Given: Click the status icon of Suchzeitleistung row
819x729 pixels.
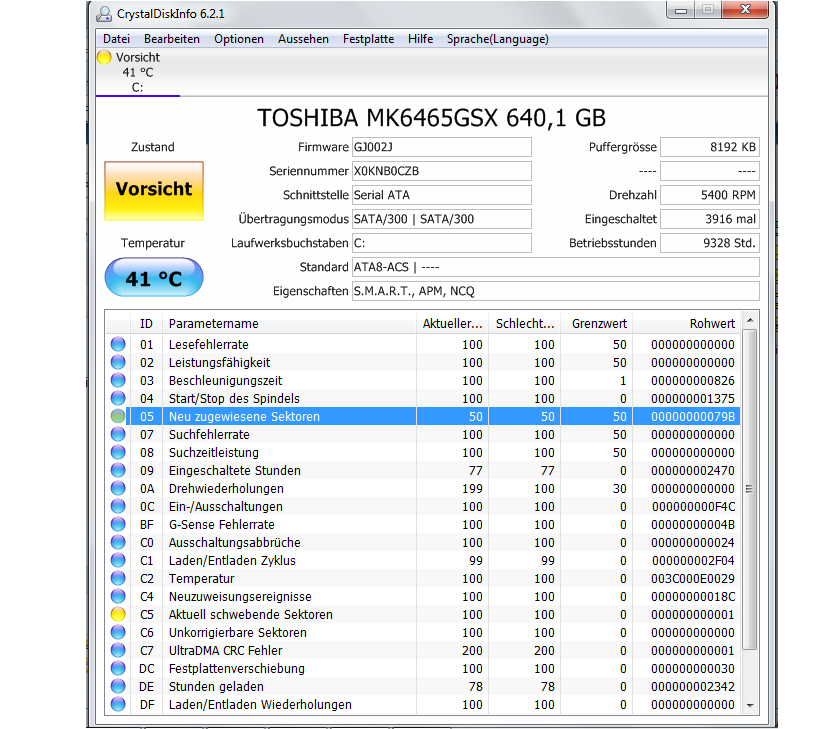Looking at the screenshot, I should [119, 453].
